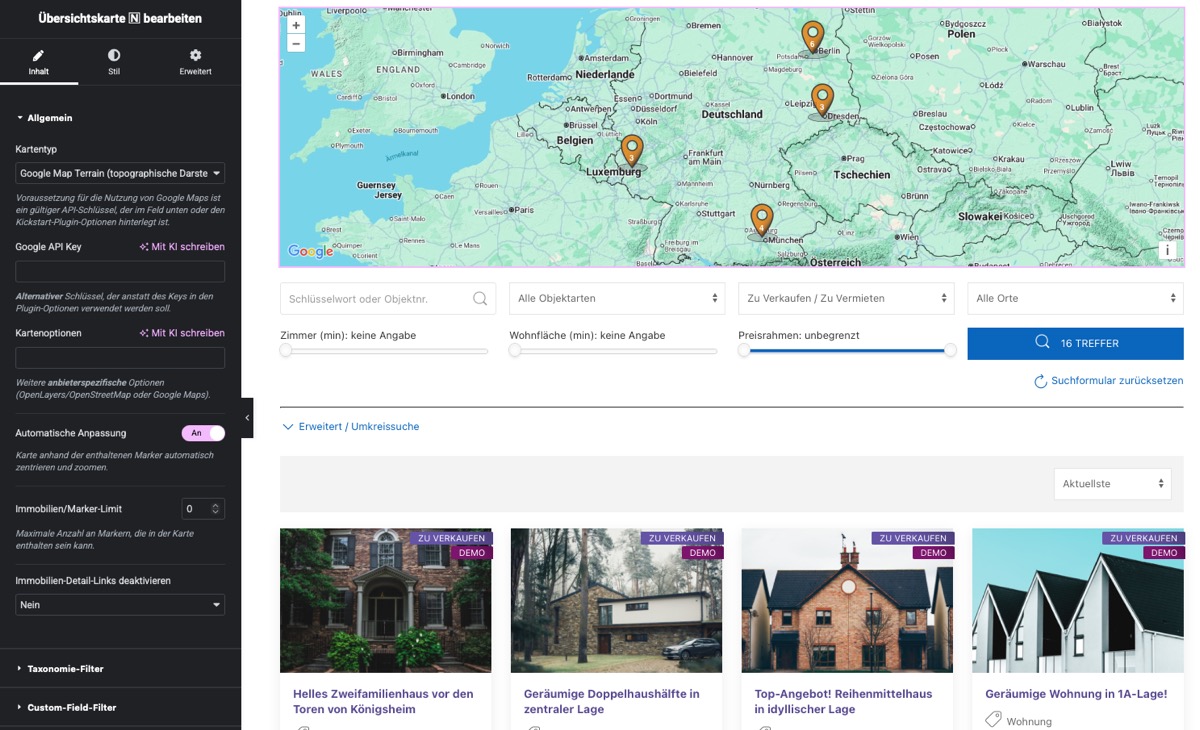The height and width of the screenshot is (730, 1200).
Task: Collapse the editor side panel
Action: (x=247, y=418)
